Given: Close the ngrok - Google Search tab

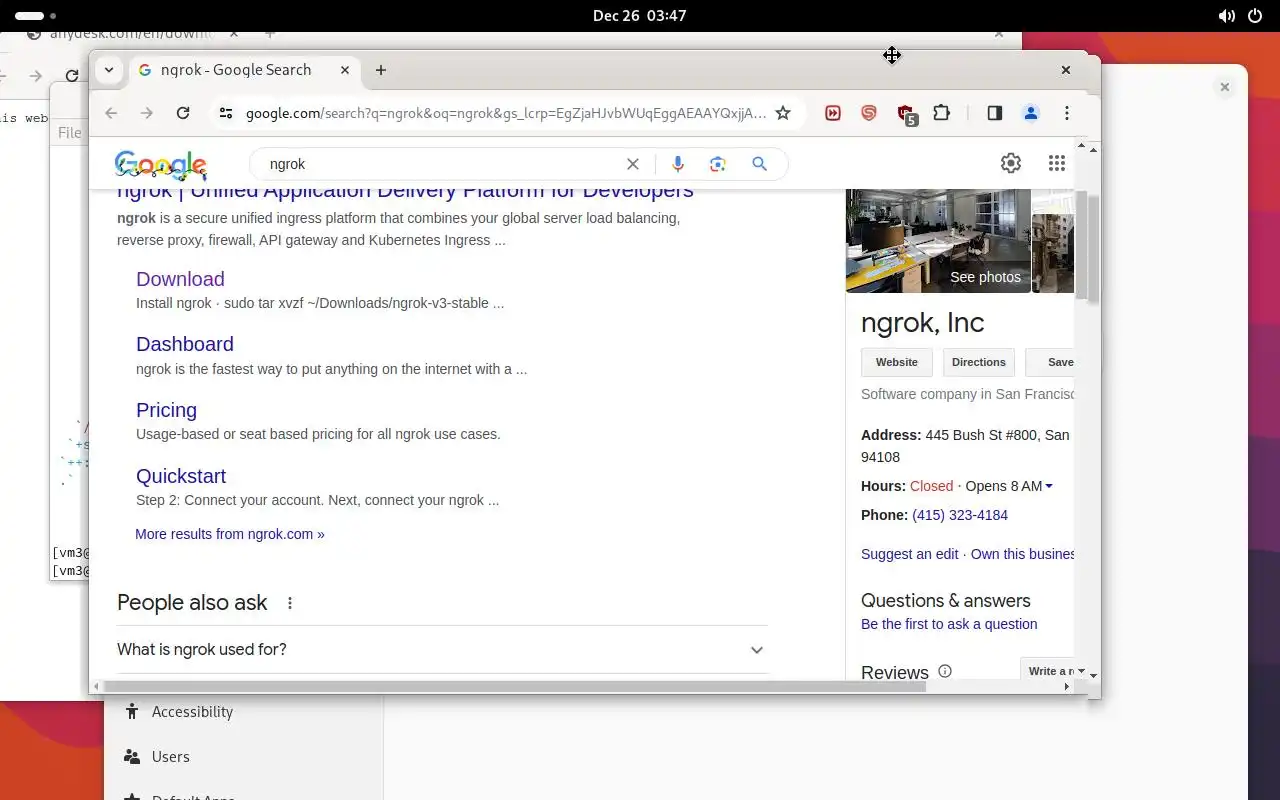Looking at the screenshot, I should [345, 70].
